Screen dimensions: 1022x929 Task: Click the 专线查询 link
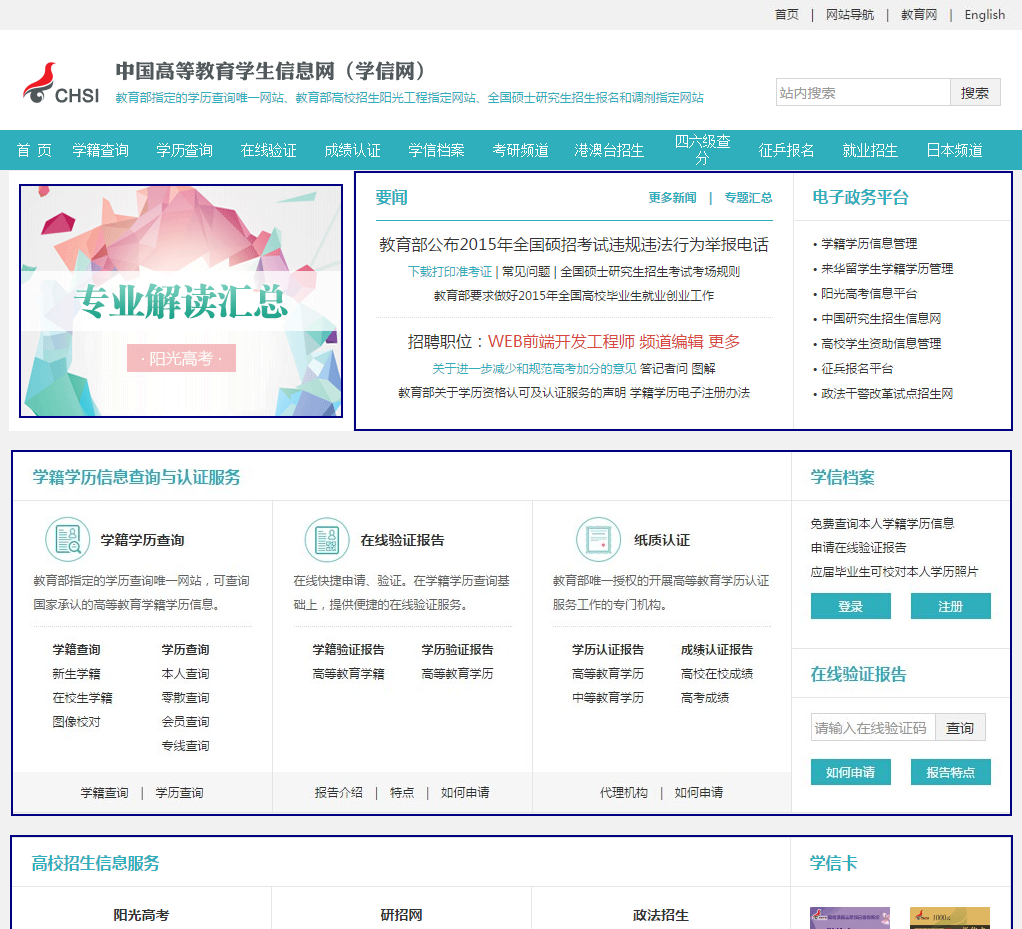click(x=186, y=746)
